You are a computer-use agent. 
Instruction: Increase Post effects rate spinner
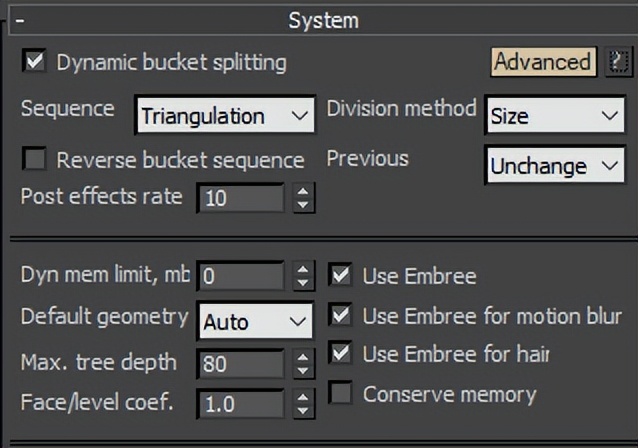tap(303, 190)
